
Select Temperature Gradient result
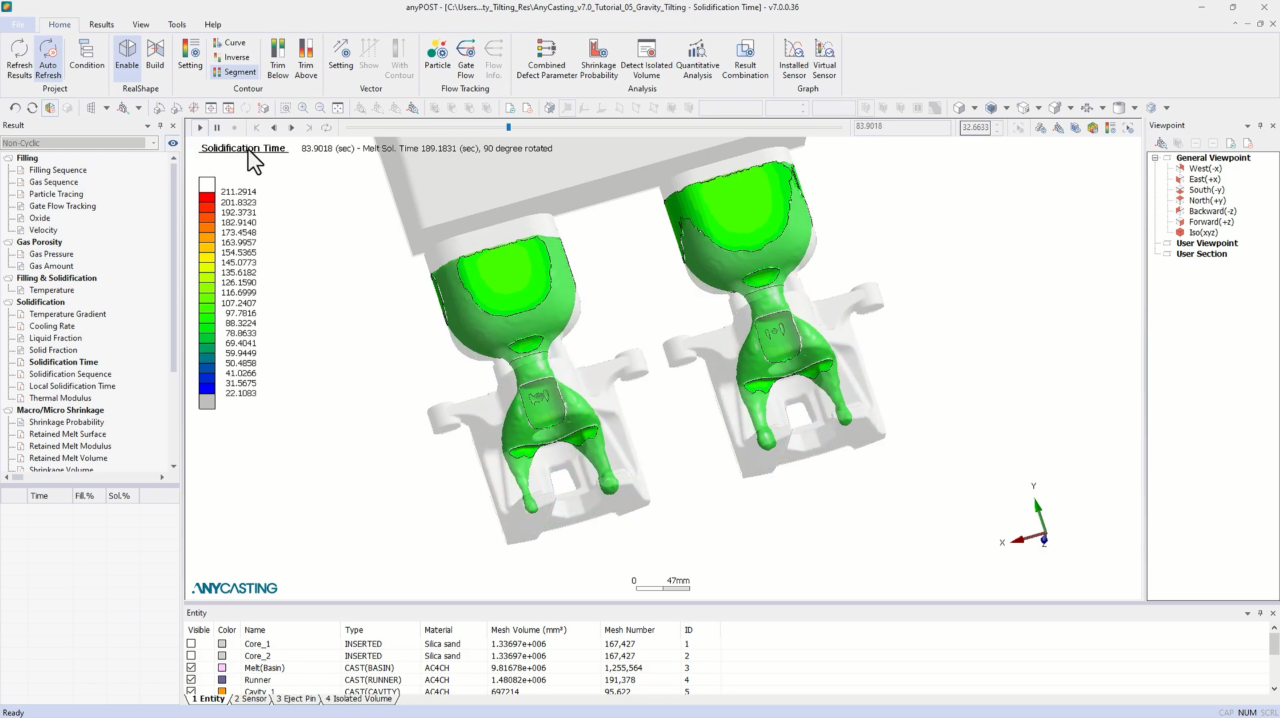click(x=67, y=314)
